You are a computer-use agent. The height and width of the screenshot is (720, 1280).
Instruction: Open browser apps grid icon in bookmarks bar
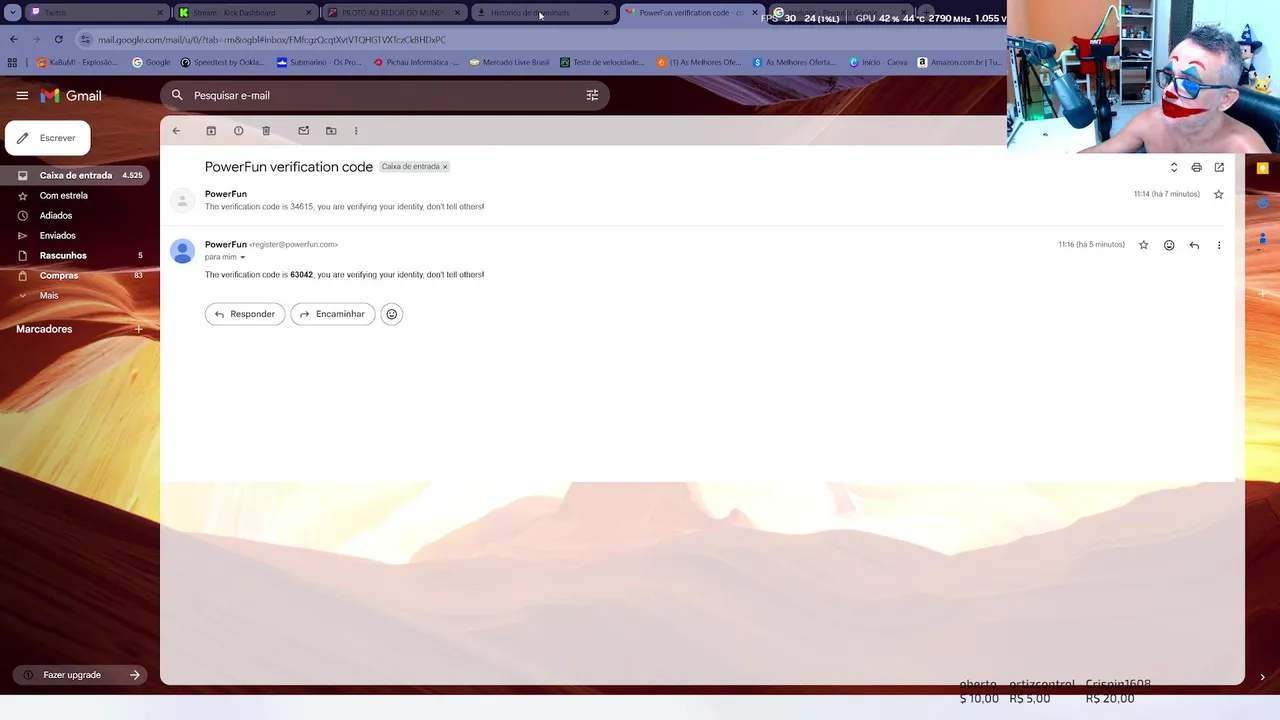pos(12,62)
